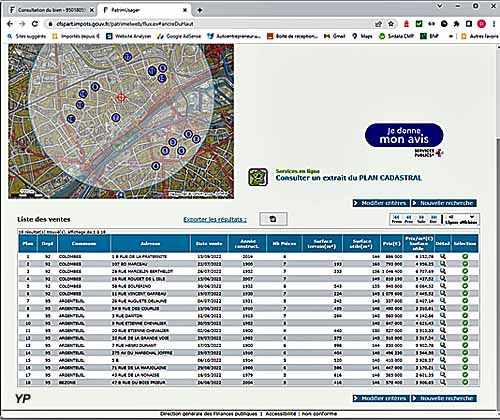Go to last page with Der arrow

click(433, 219)
